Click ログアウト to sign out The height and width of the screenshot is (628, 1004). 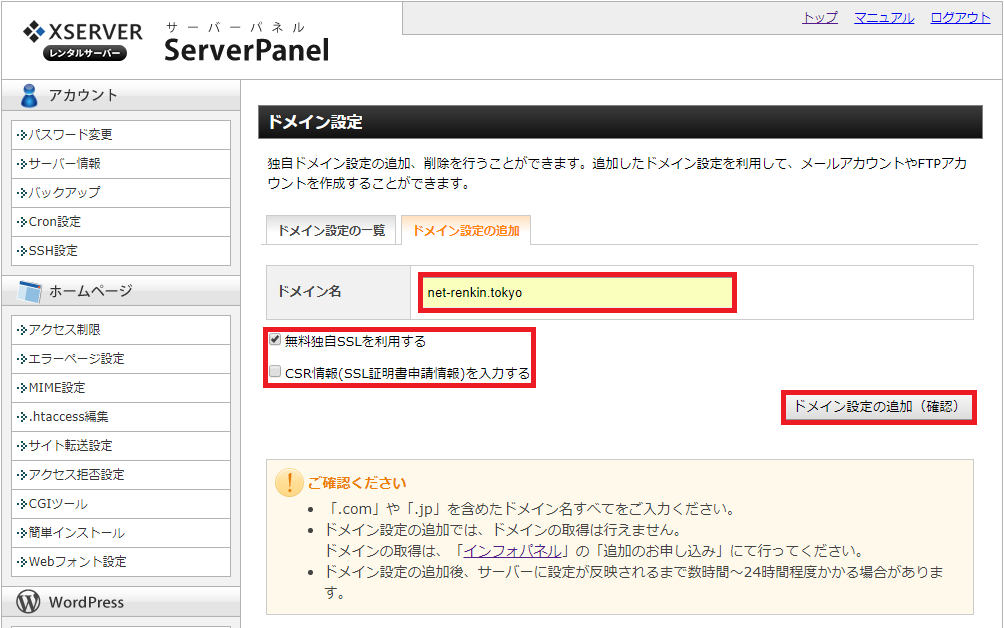coord(960,18)
